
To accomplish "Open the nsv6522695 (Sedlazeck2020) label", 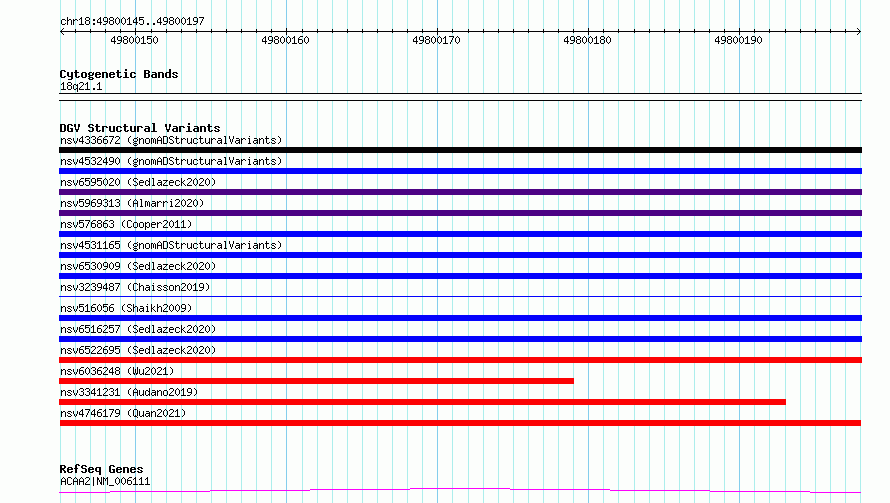I will click(x=138, y=350).
